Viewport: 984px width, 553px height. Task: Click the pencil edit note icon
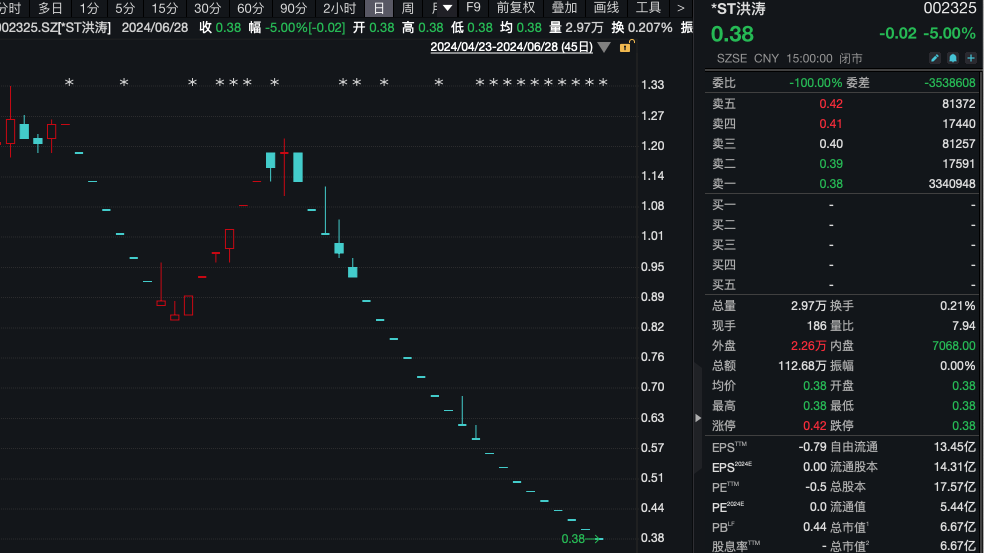click(x=934, y=58)
